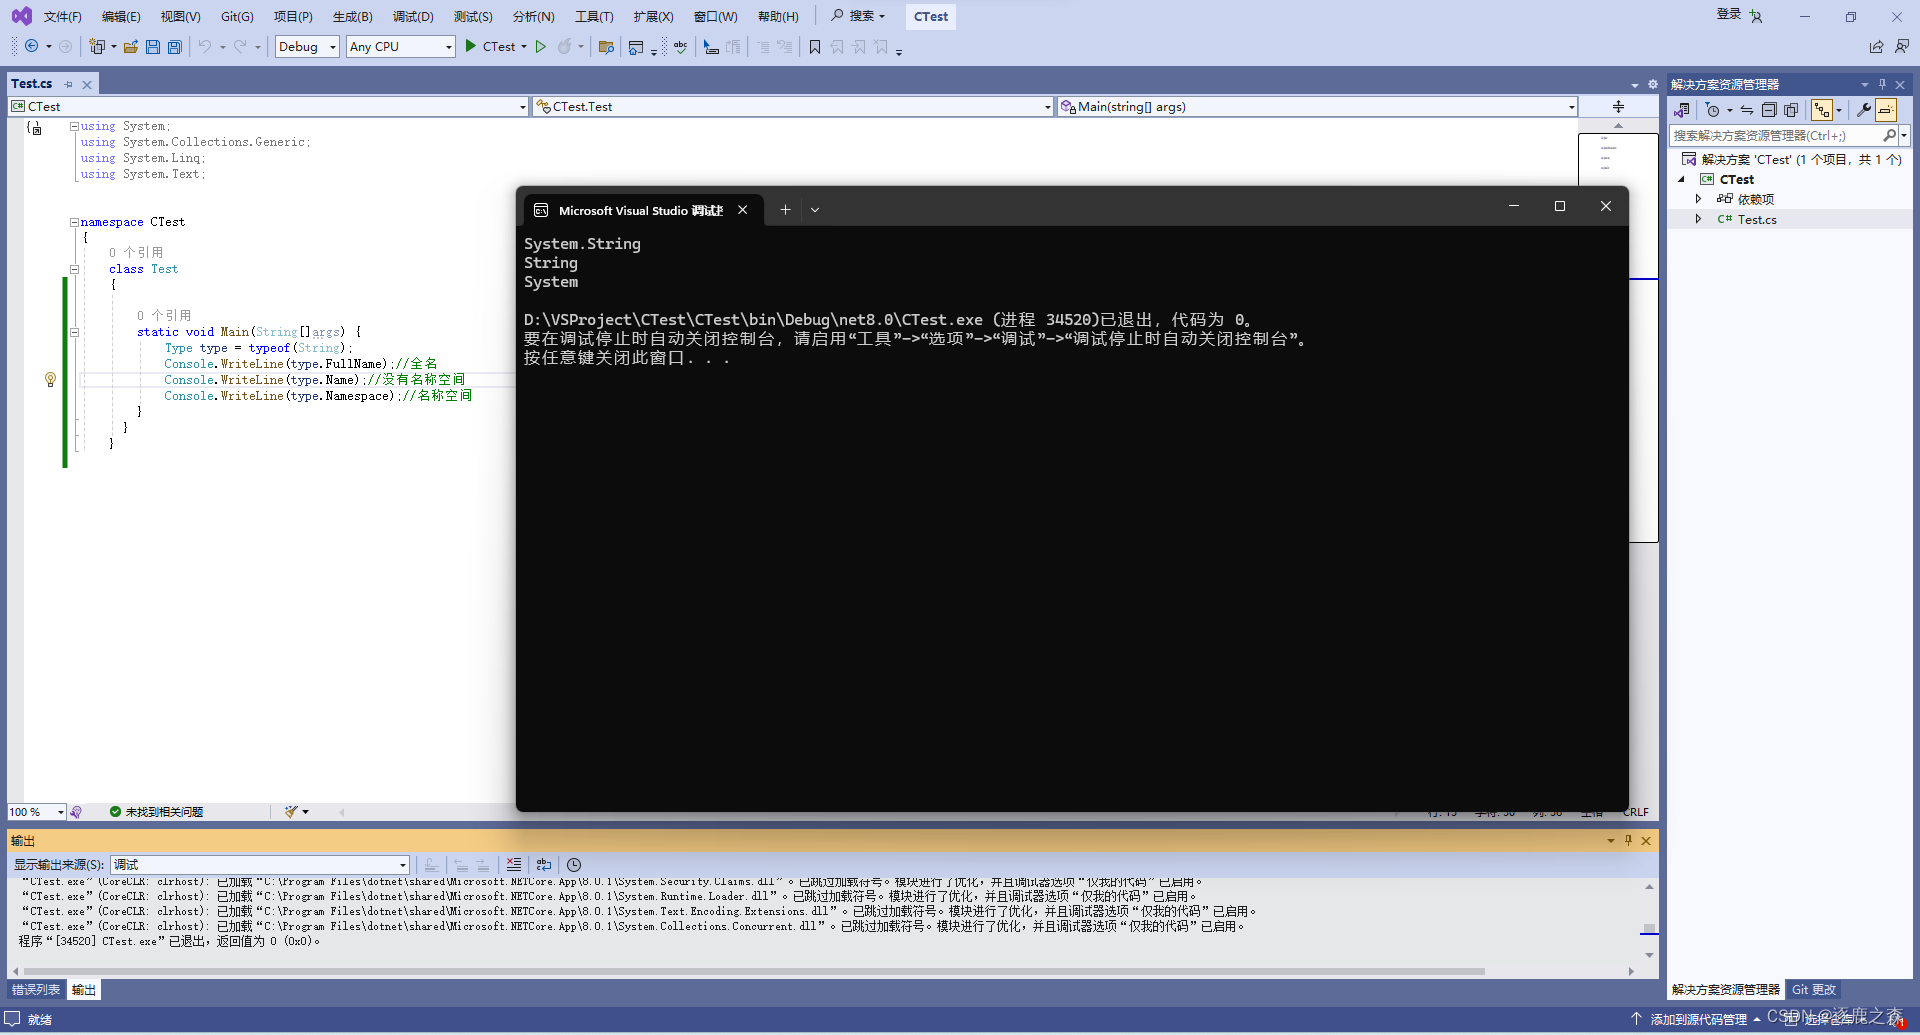Select Test.cs file in Solution Explorer
1920x1035 pixels.
tap(1757, 220)
